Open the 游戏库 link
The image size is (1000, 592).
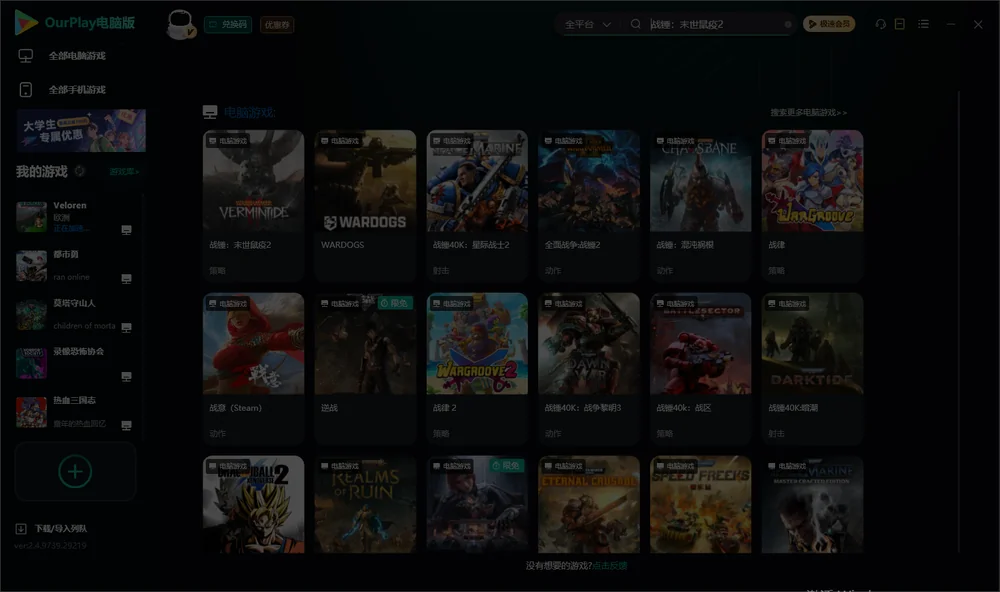(x=124, y=172)
